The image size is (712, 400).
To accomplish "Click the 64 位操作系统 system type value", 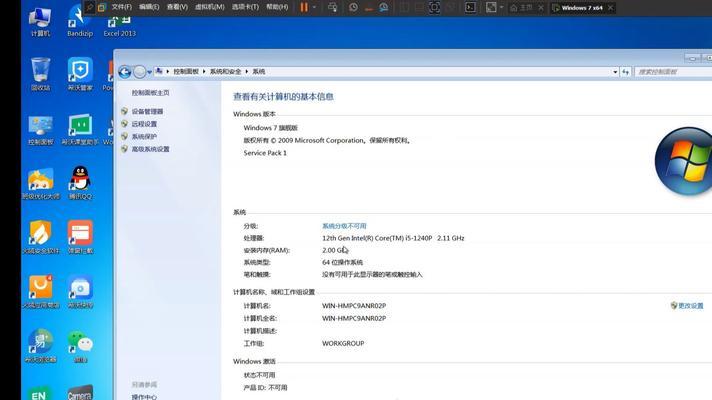I will point(342,262).
